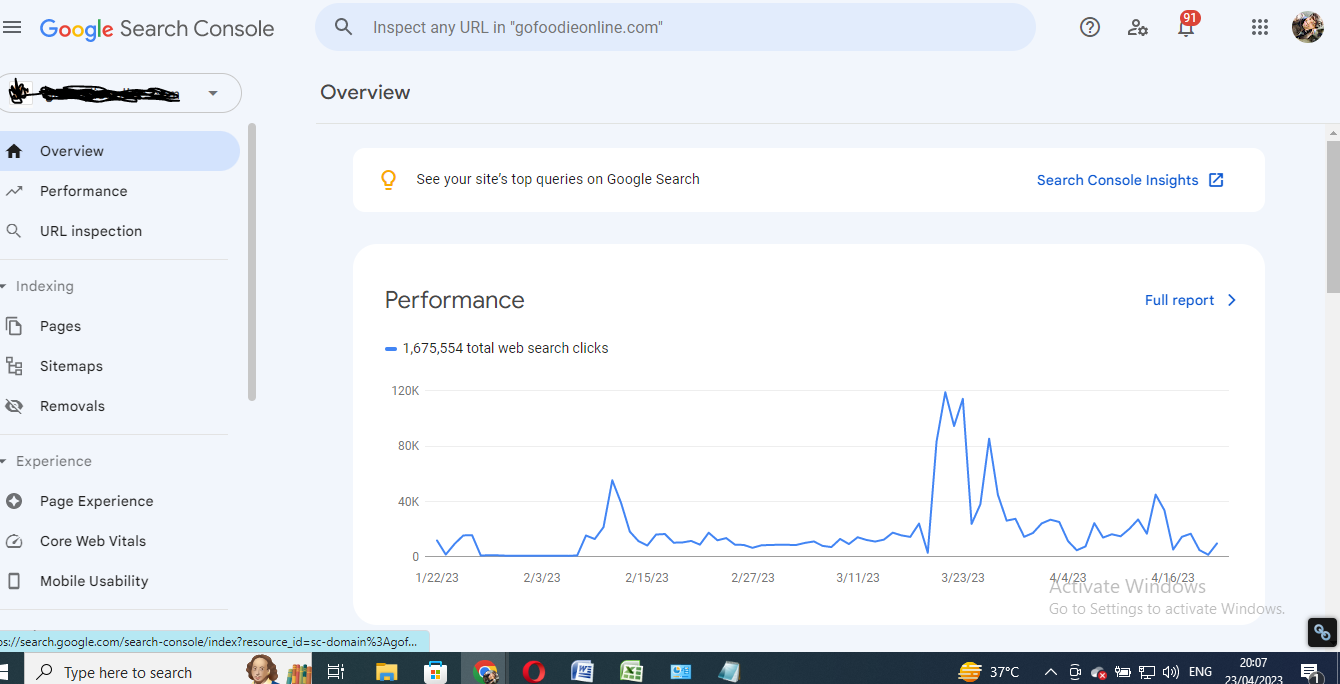Expand the property selector dropdown

(212, 92)
